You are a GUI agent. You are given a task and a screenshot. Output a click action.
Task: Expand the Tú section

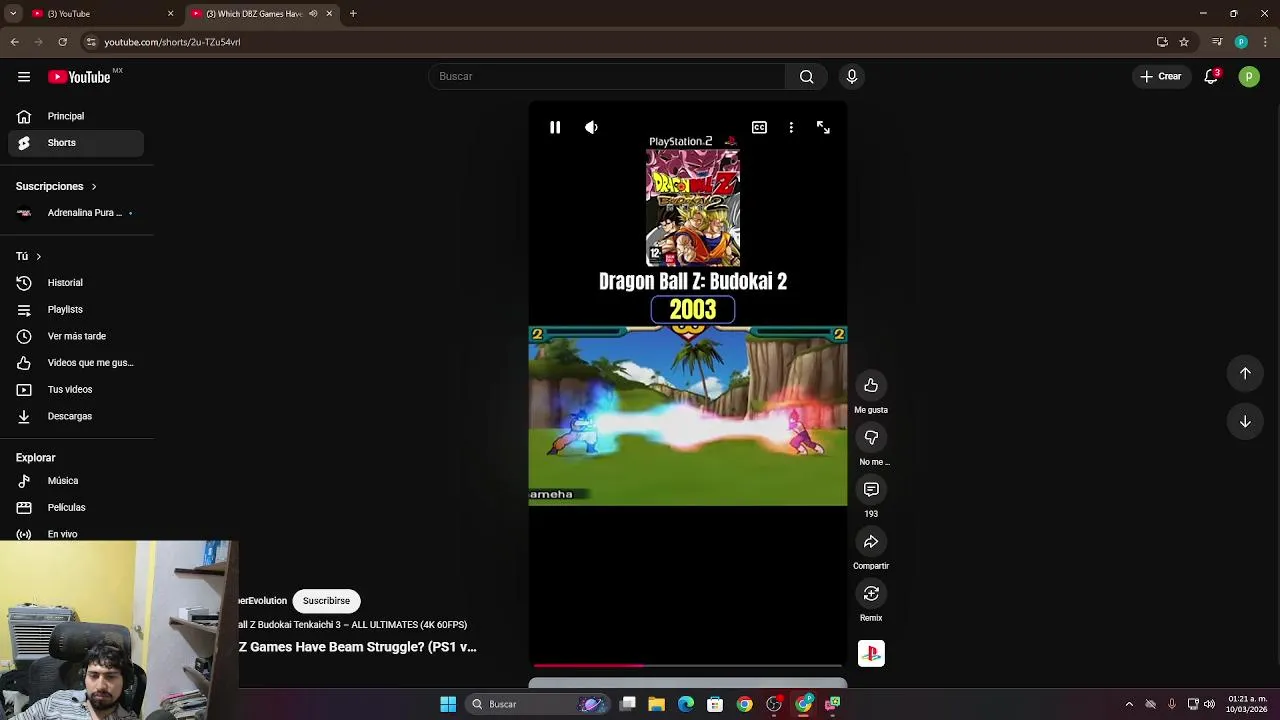point(28,256)
